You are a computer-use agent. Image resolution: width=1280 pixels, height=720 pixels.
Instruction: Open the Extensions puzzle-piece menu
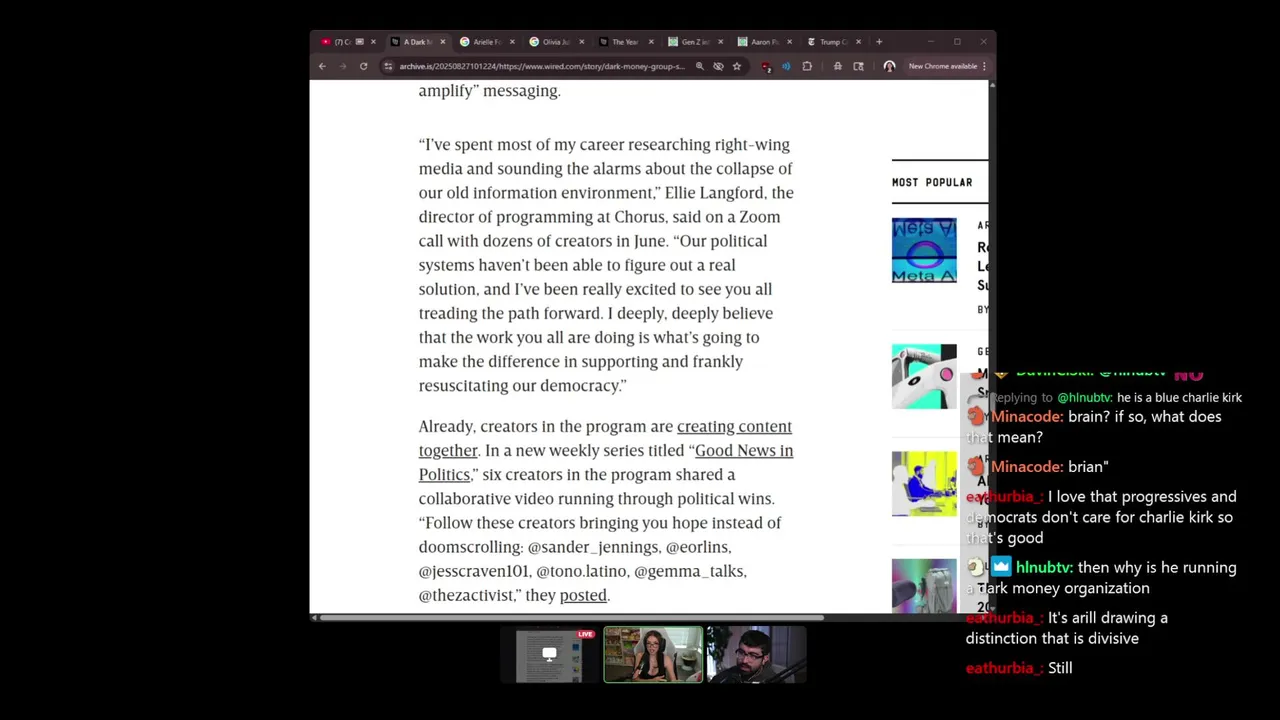807,66
